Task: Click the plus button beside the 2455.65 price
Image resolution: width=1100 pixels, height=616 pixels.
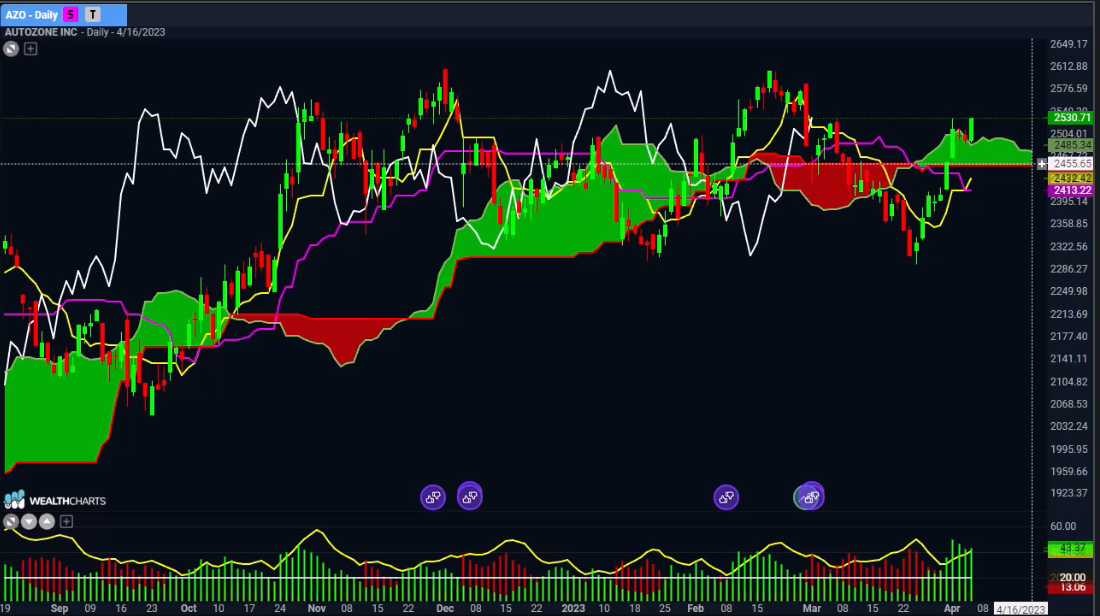Action: [x=1042, y=164]
